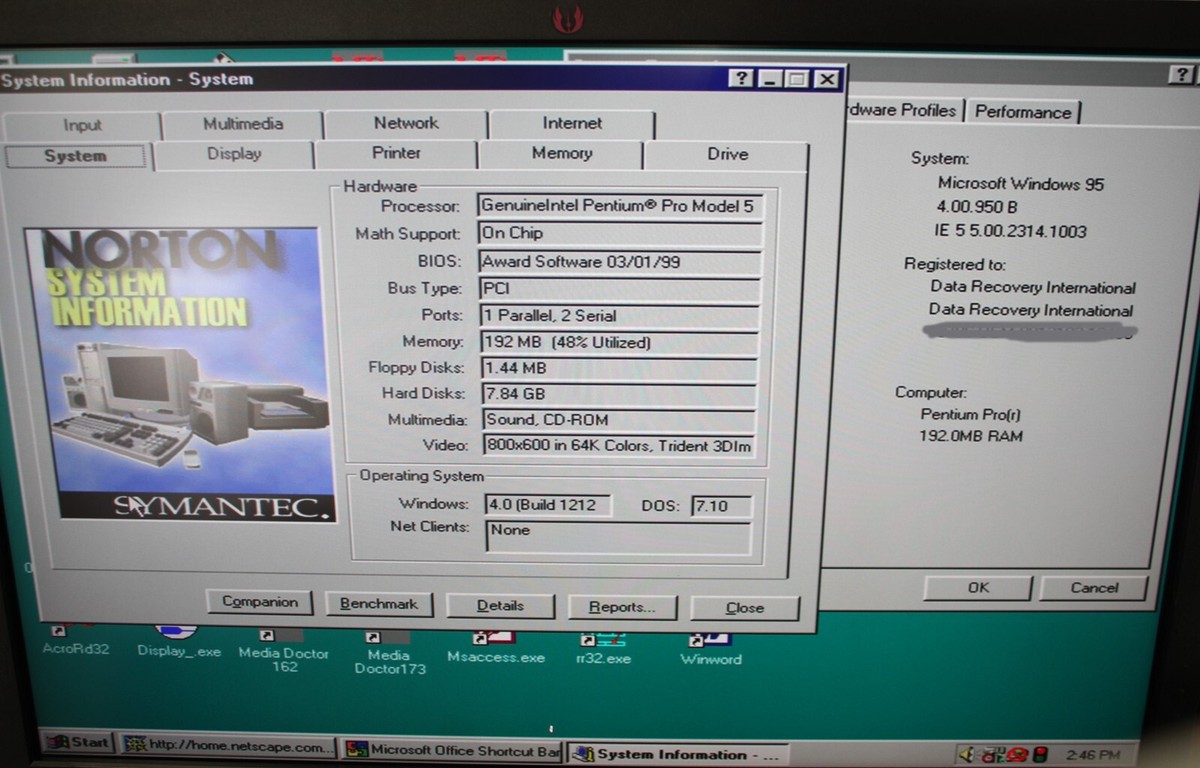Open the Start menu

point(77,743)
